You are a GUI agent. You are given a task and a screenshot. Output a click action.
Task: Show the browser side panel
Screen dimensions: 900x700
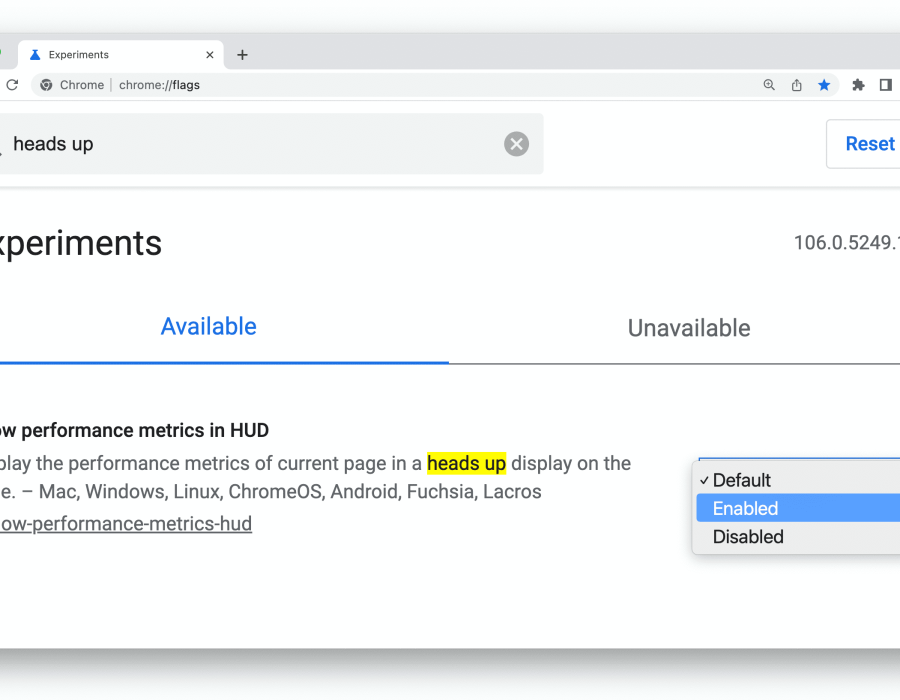885,85
